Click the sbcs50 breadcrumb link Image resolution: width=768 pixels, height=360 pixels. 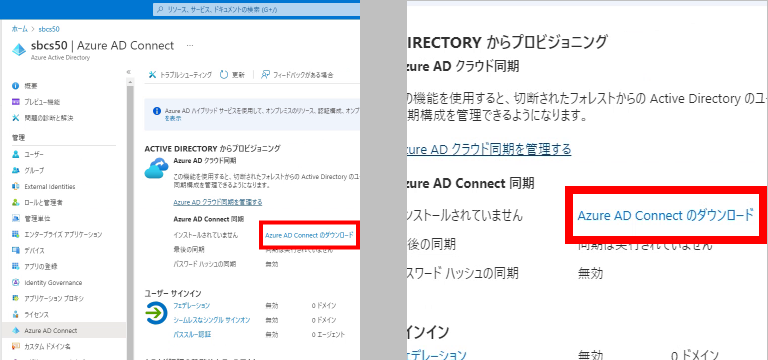point(48,29)
